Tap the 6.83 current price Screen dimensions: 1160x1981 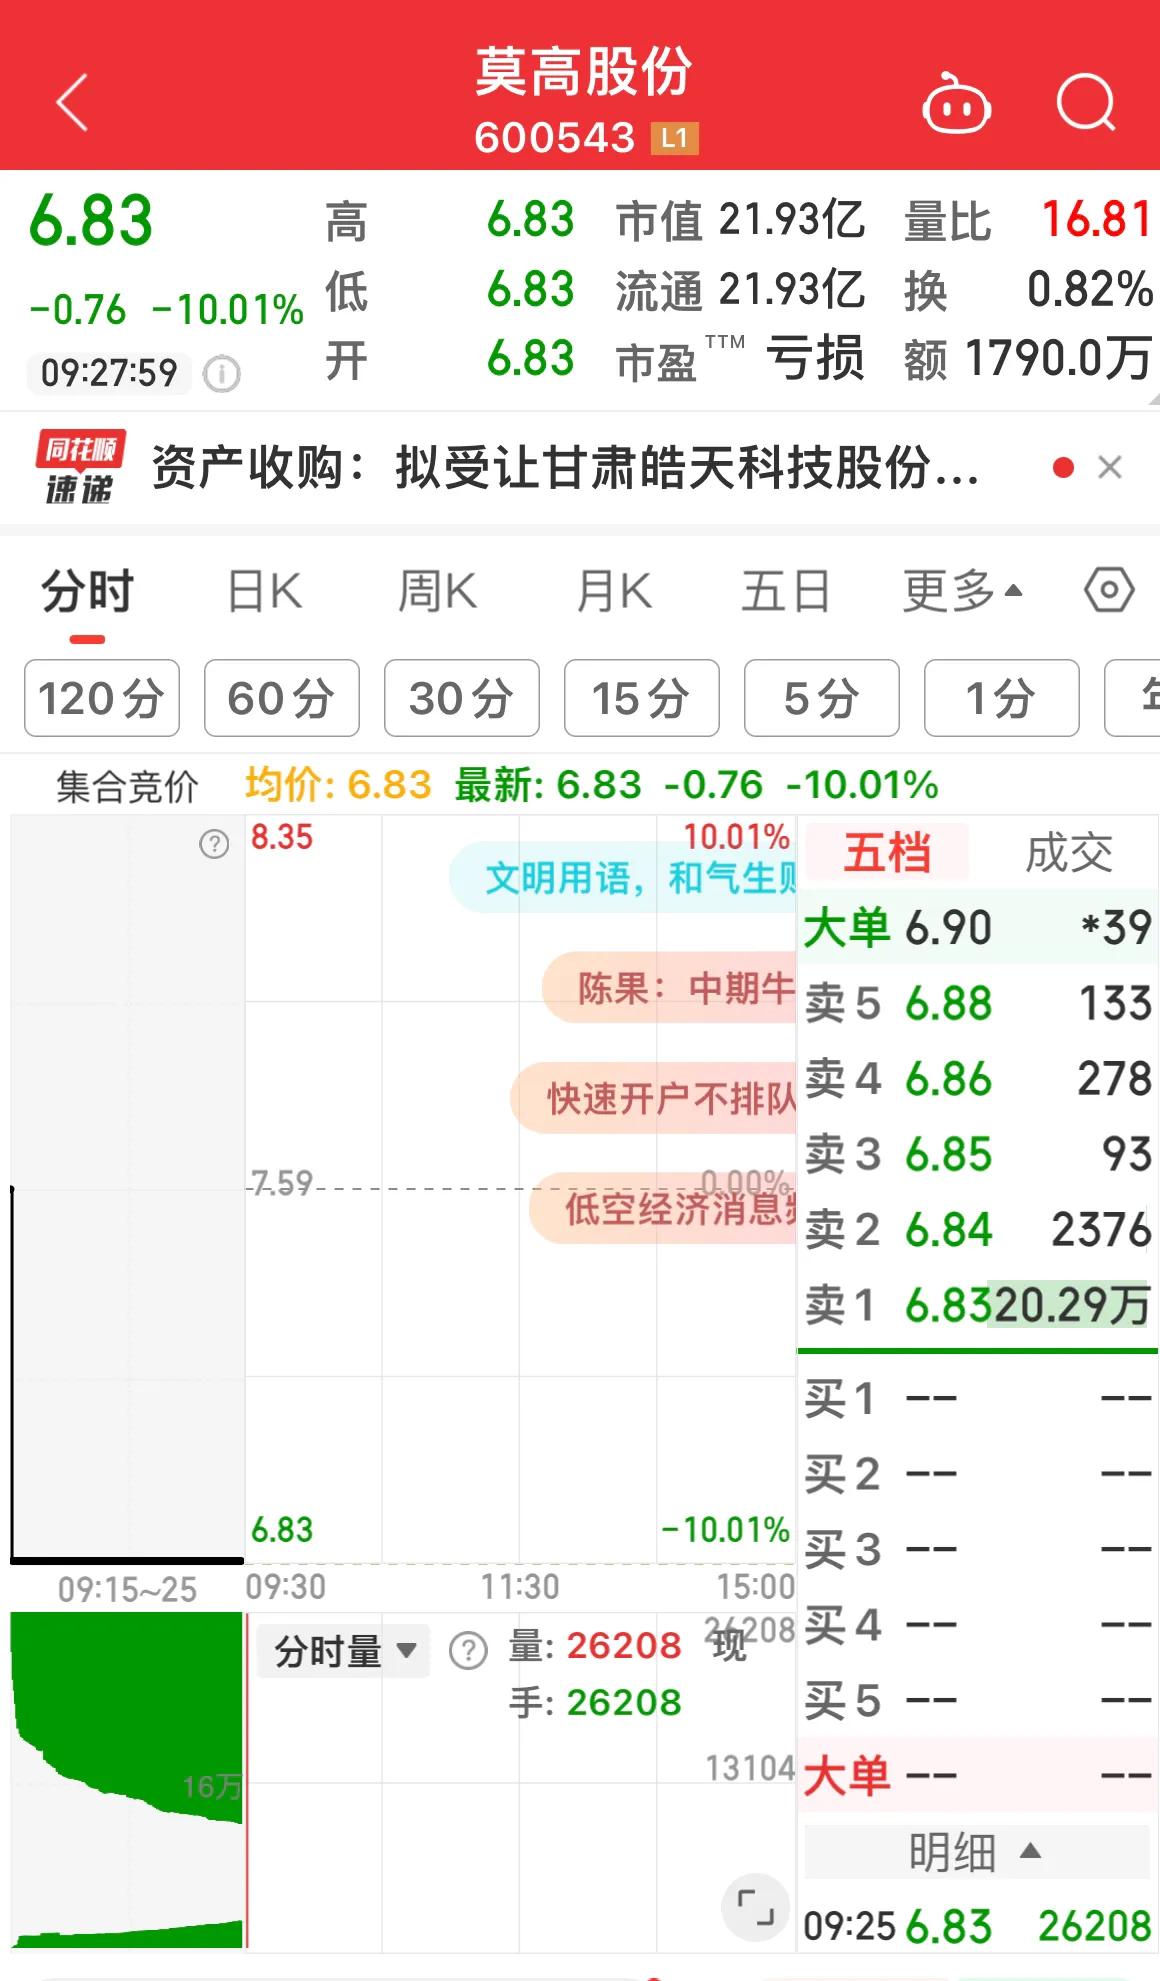pyautogui.click(x=91, y=220)
